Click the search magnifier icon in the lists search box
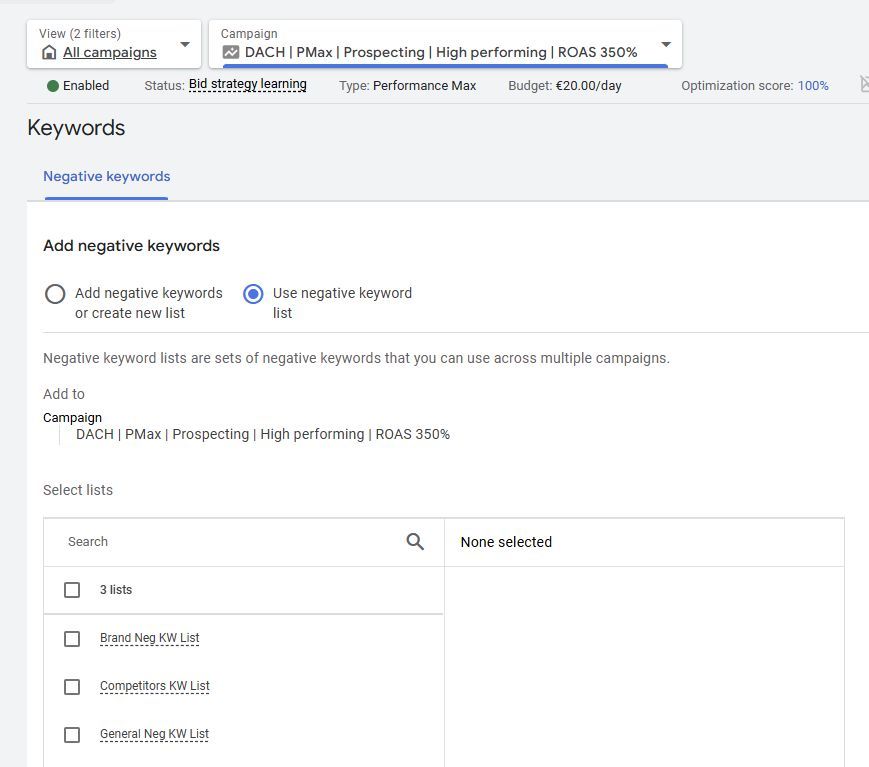Viewport: 869px width, 767px height. point(414,541)
